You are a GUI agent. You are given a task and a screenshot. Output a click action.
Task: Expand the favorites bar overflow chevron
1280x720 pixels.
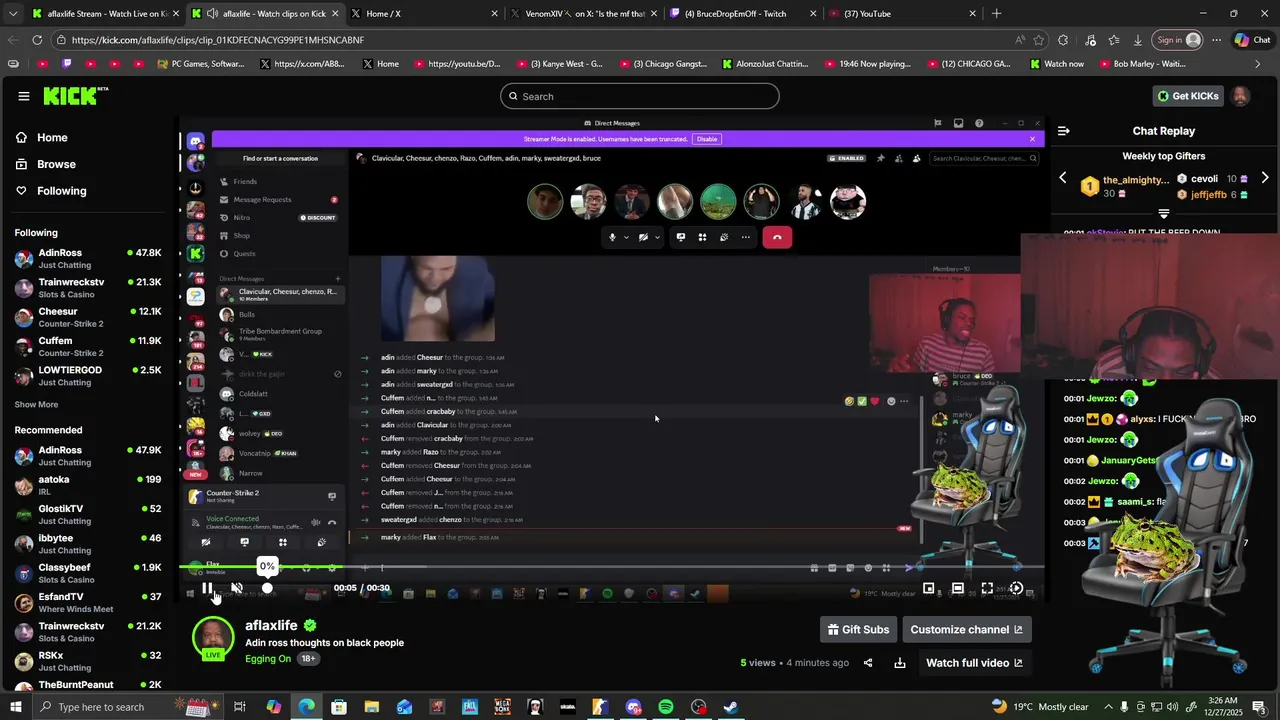1258,63
